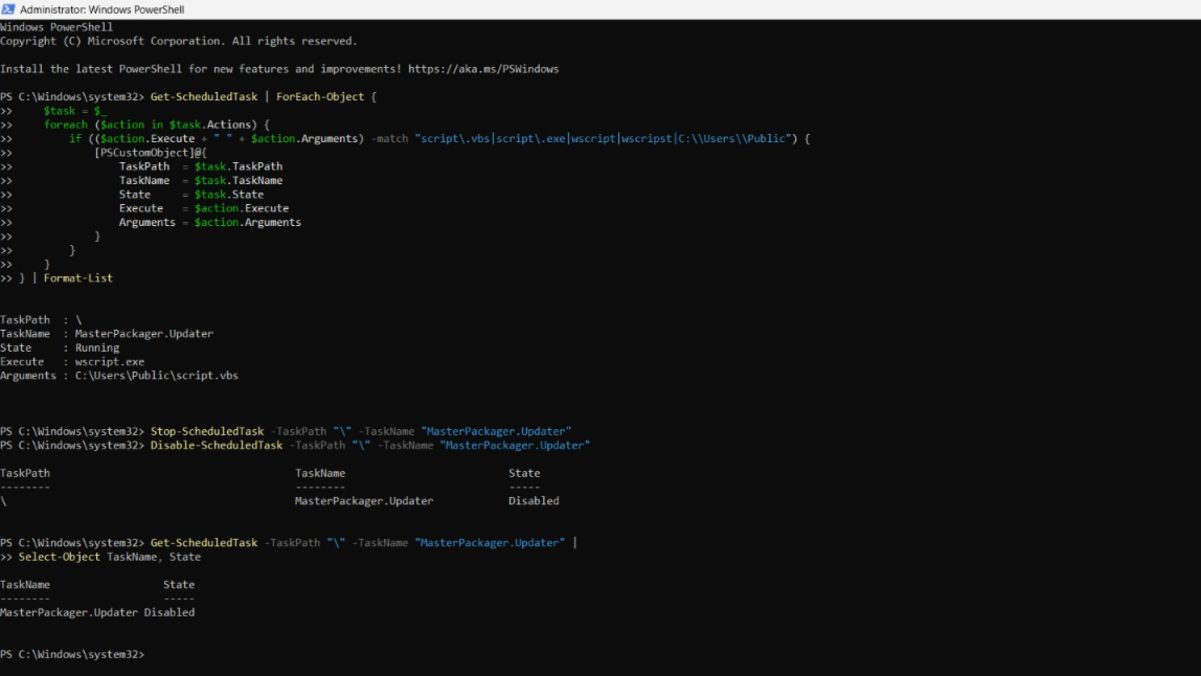The width and height of the screenshot is (1201, 676).
Task: Click the 'Stop-ScheduledTask' command
Action: pyautogui.click(x=207, y=431)
